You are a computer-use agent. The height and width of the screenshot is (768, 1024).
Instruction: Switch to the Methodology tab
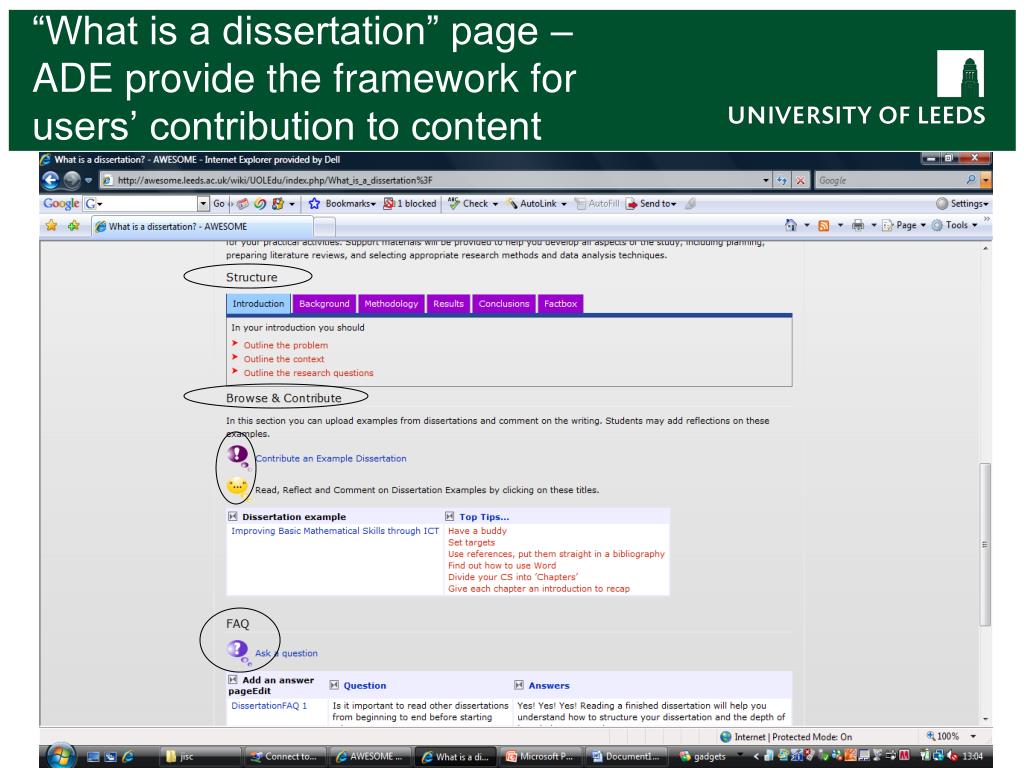click(x=391, y=304)
